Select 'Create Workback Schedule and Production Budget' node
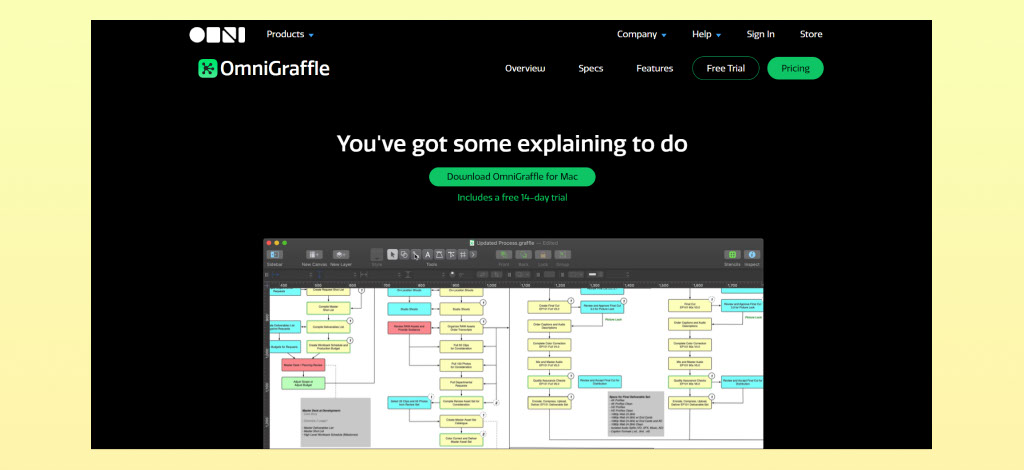The width and height of the screenshot is (1024, 470). [328, 347]
